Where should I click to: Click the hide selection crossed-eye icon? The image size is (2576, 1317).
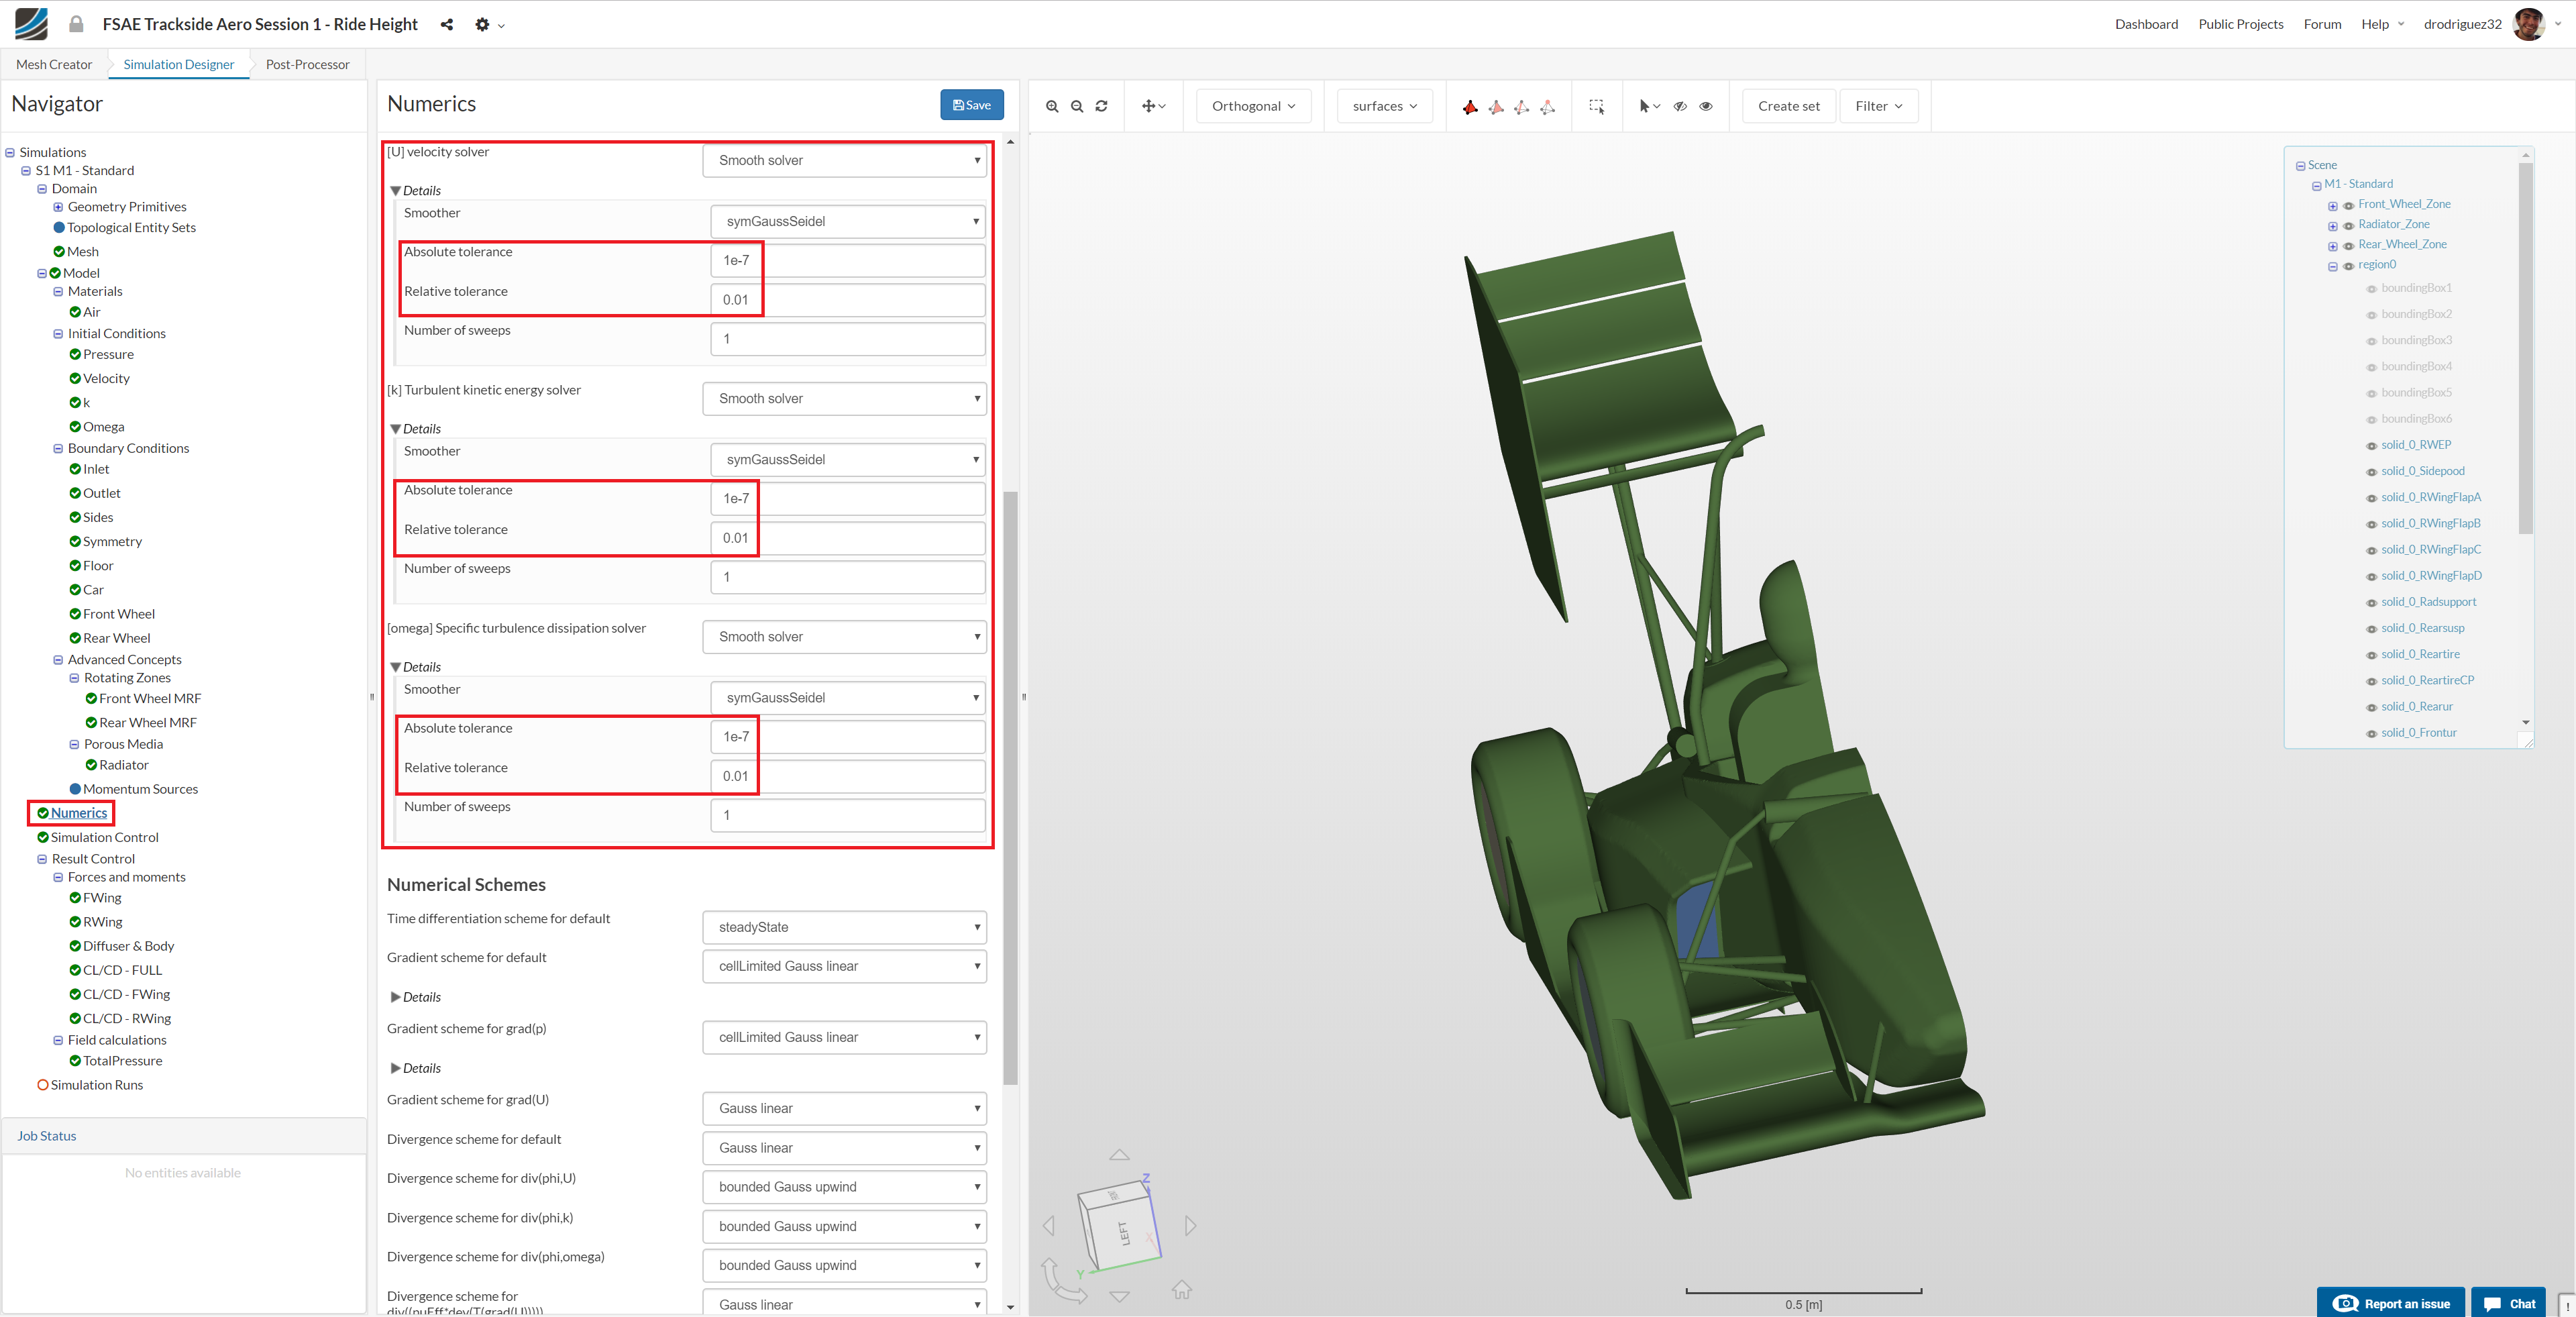click(x=1680, y=106)
